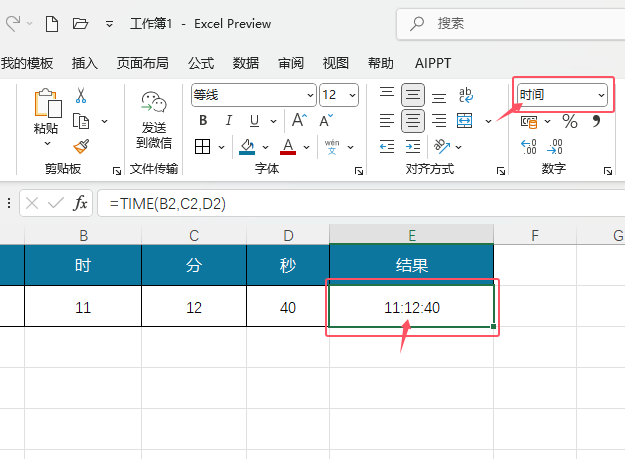Toggle Bold formatting
The height and width of the screenshot is (459, 625).
point(203,120)
